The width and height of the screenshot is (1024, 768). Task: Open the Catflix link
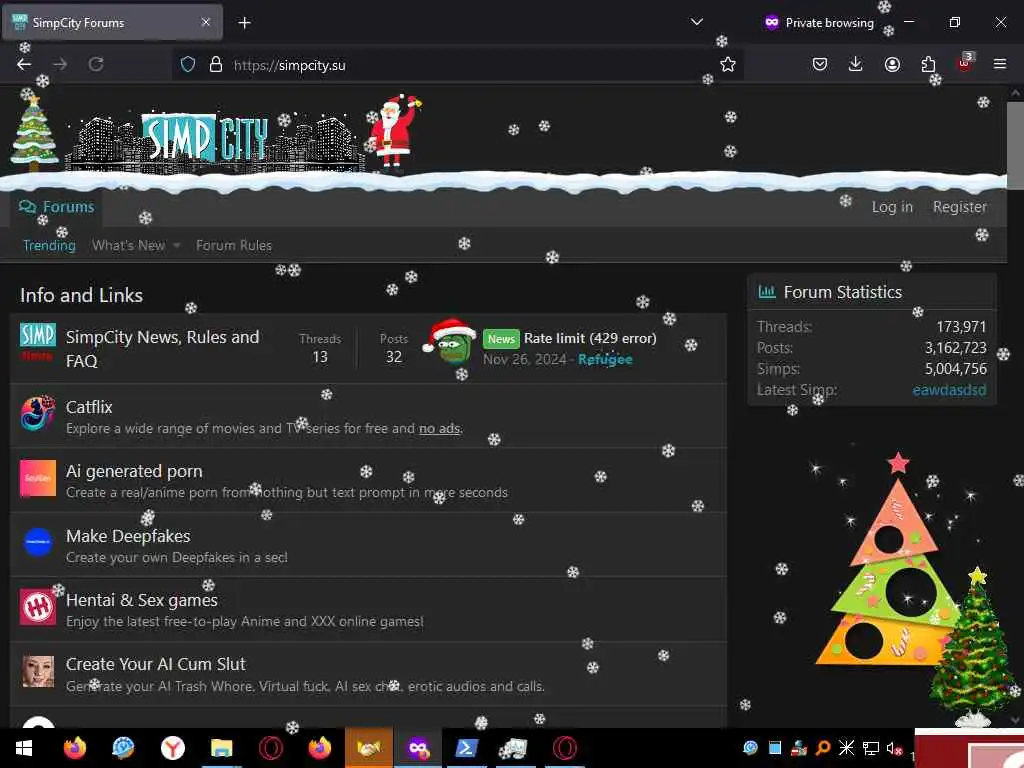89,407
